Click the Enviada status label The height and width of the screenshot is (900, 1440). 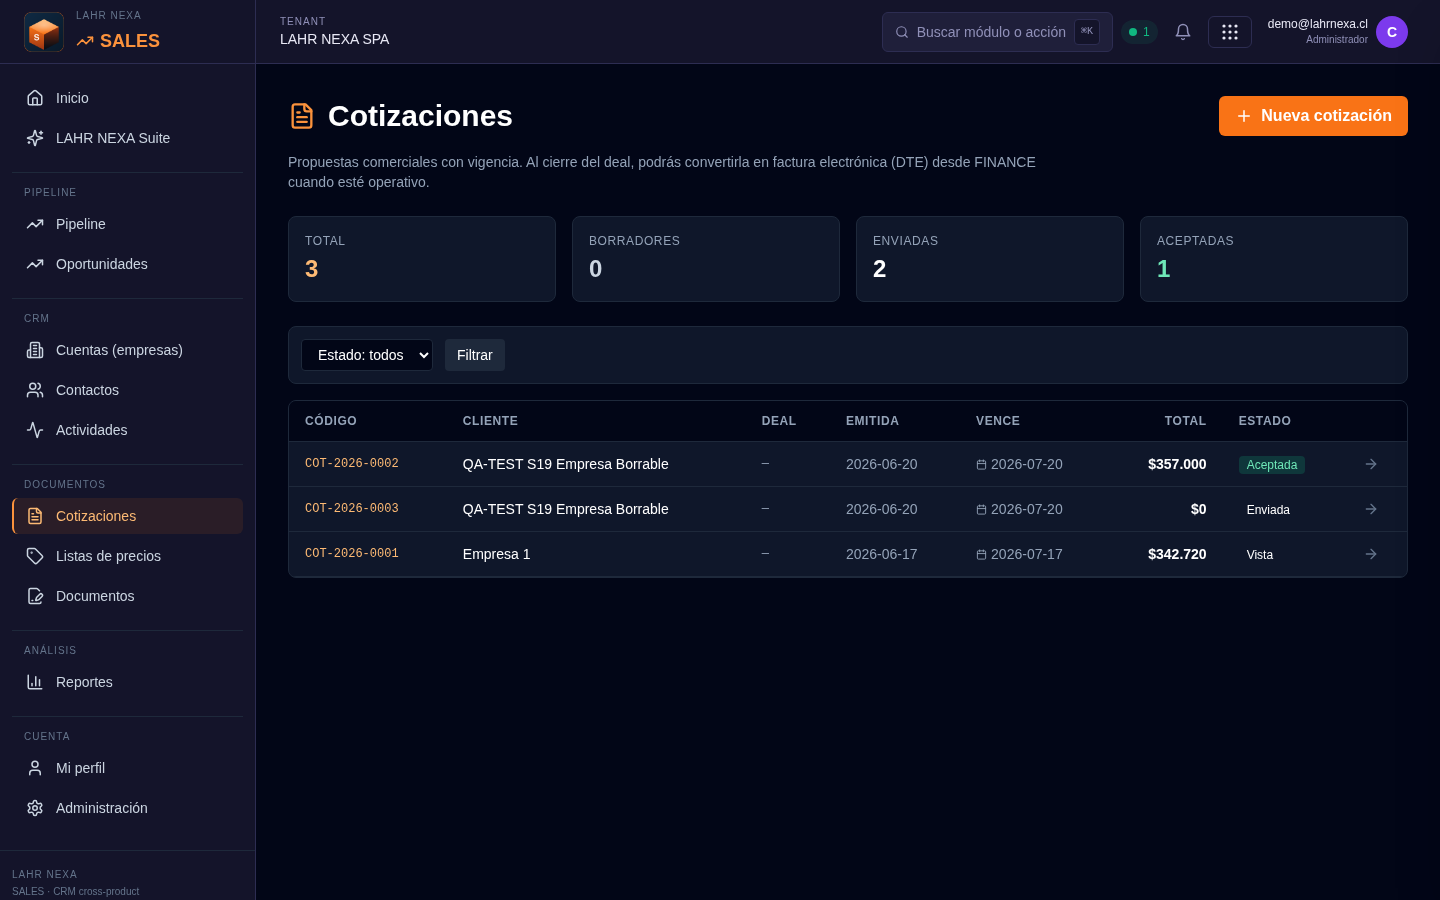(x=1268, y=510)
